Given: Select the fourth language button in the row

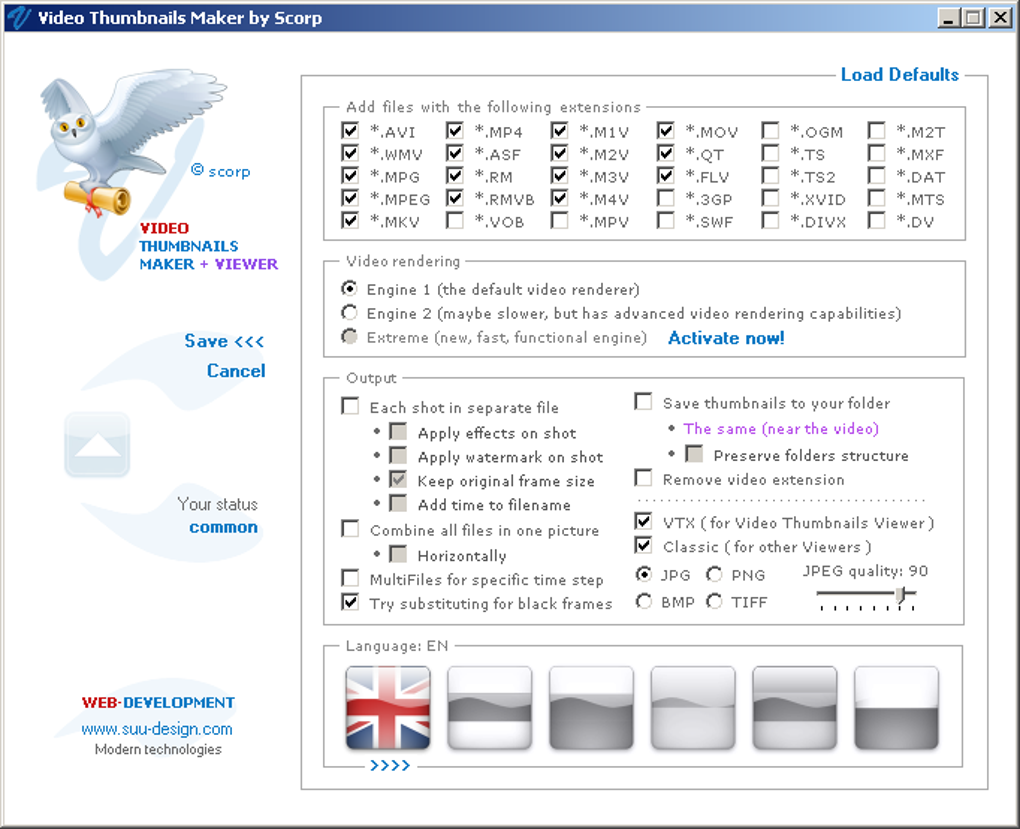Looking at the screenshot, I should 693,708.
